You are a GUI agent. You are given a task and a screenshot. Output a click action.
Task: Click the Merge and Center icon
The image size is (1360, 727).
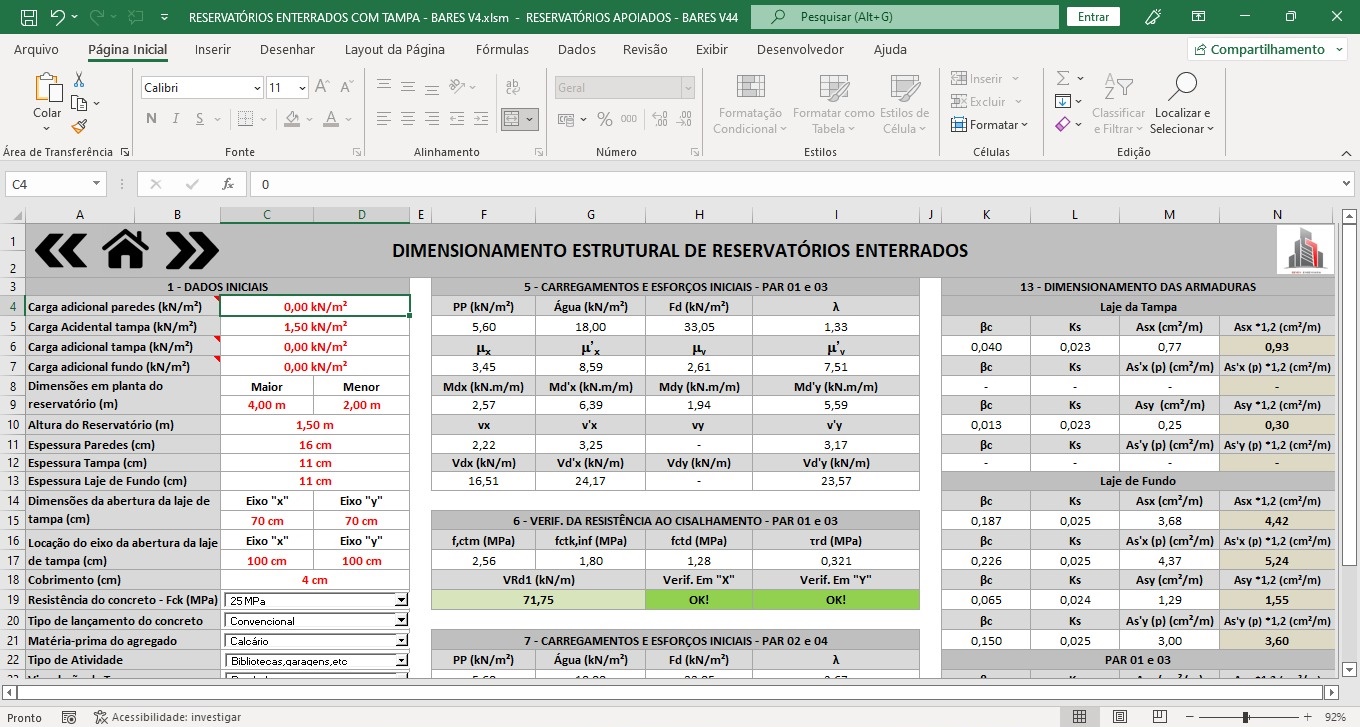tap(511, 119)
